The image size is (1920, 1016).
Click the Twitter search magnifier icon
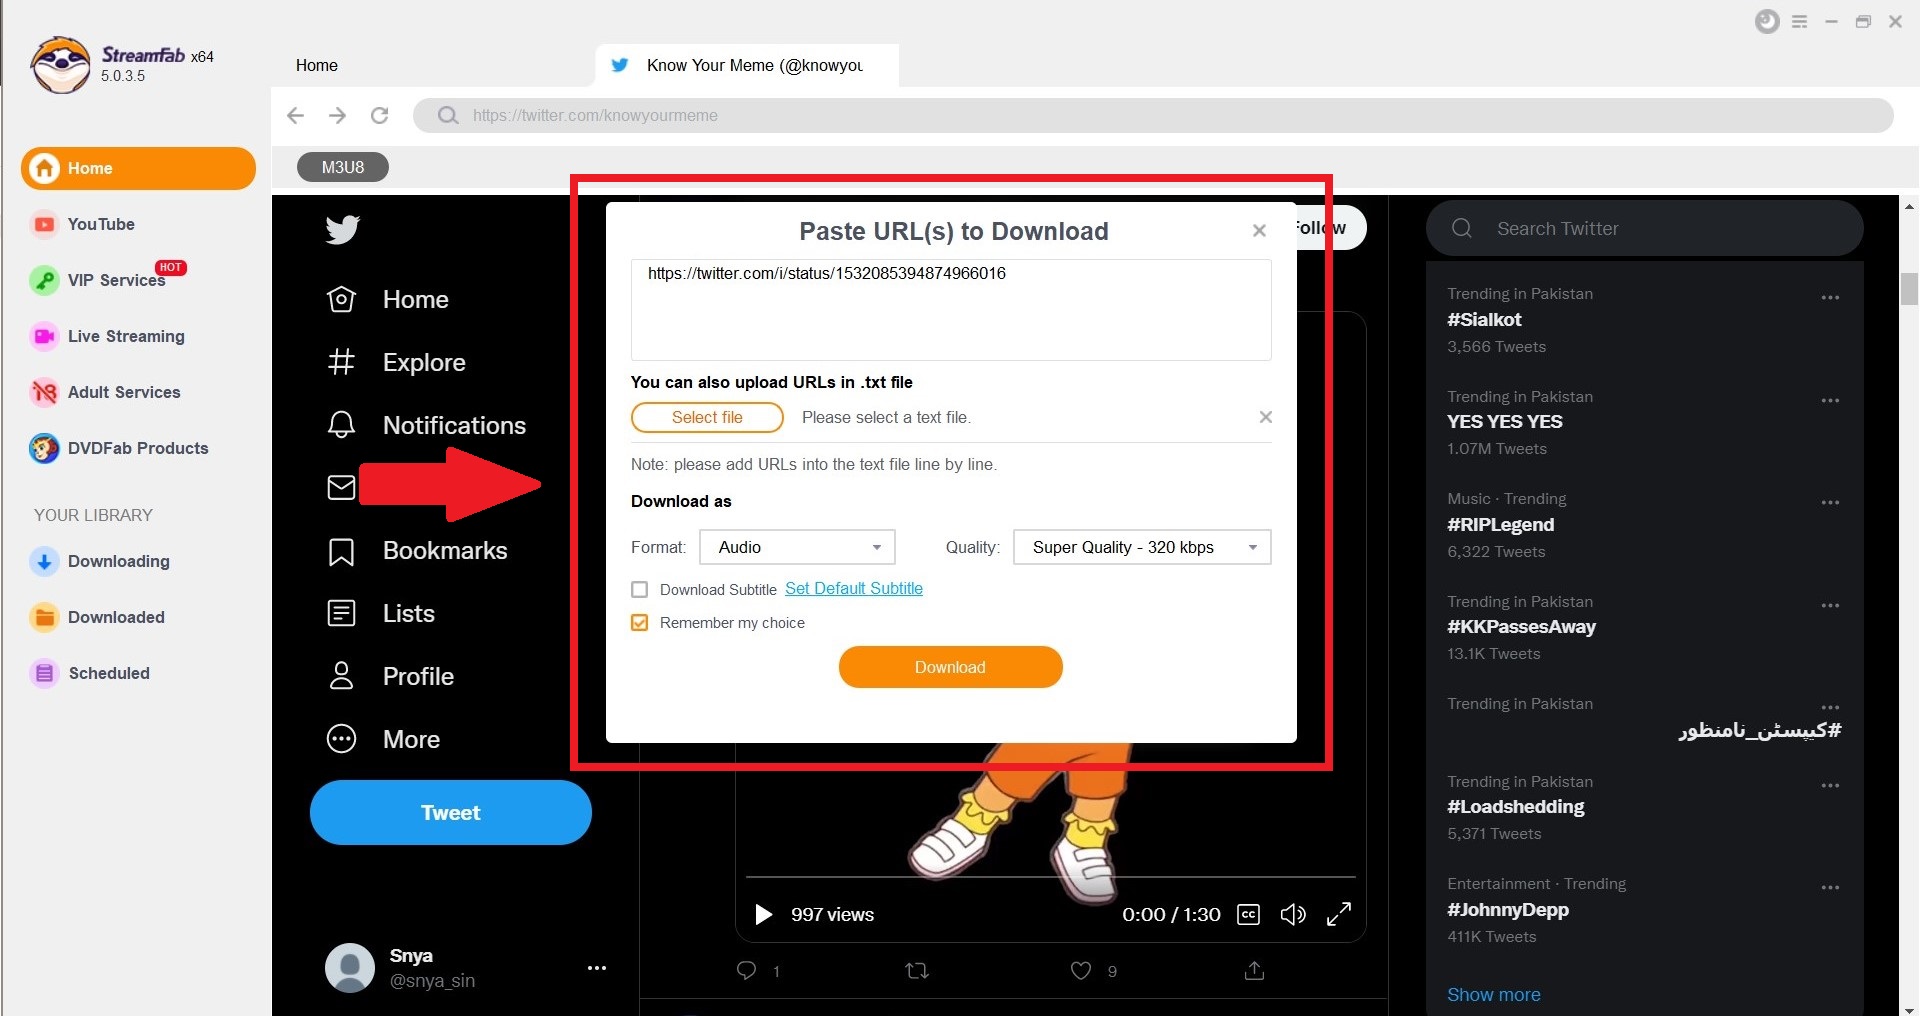click(x=1462, y=228)
